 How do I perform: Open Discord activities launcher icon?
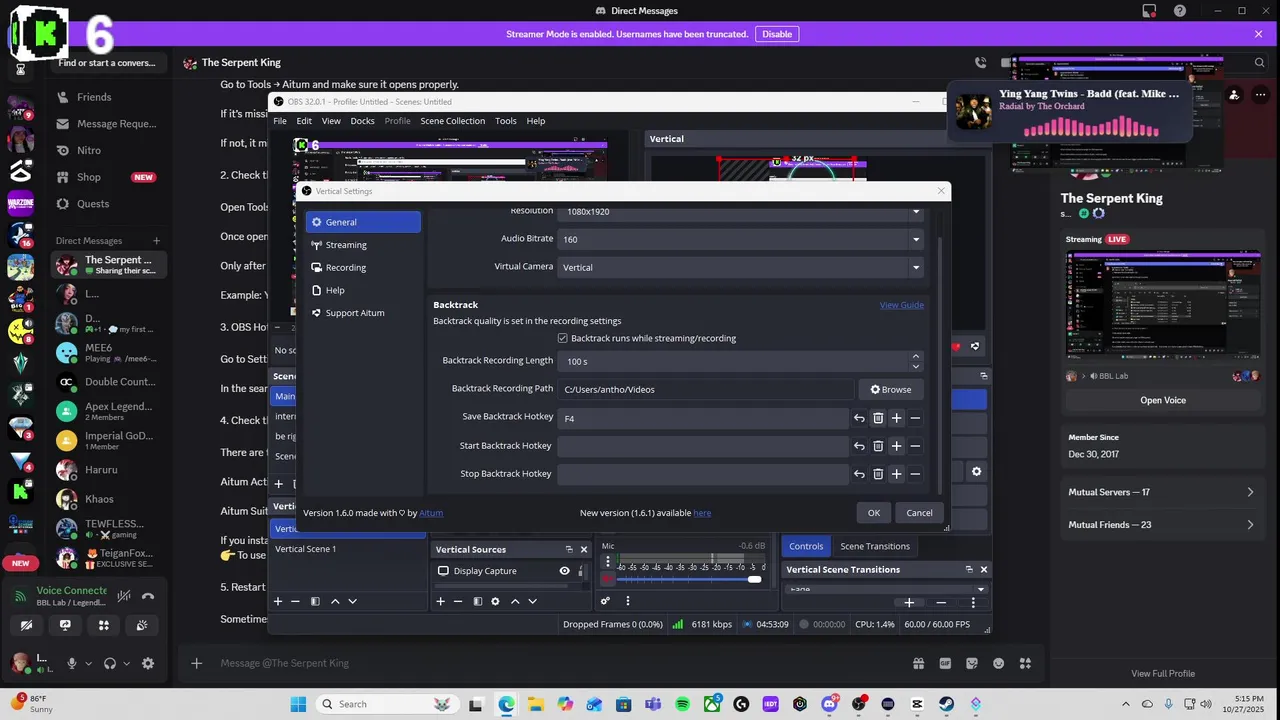pyautogui.click(x=103, y=625)
